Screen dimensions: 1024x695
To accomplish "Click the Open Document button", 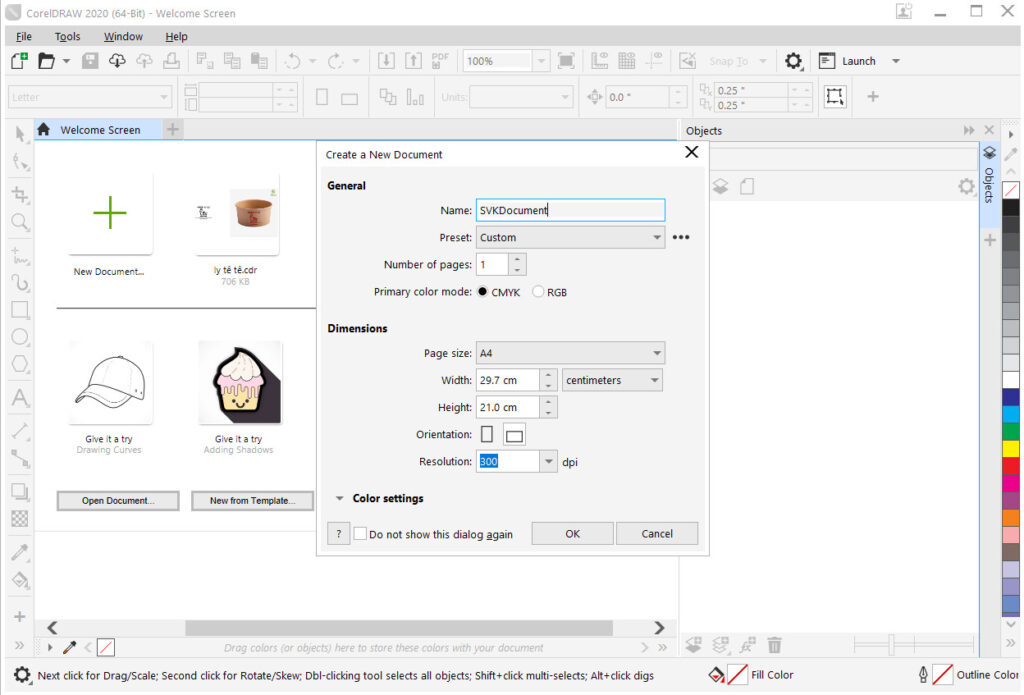I will [x=118, y=500].
